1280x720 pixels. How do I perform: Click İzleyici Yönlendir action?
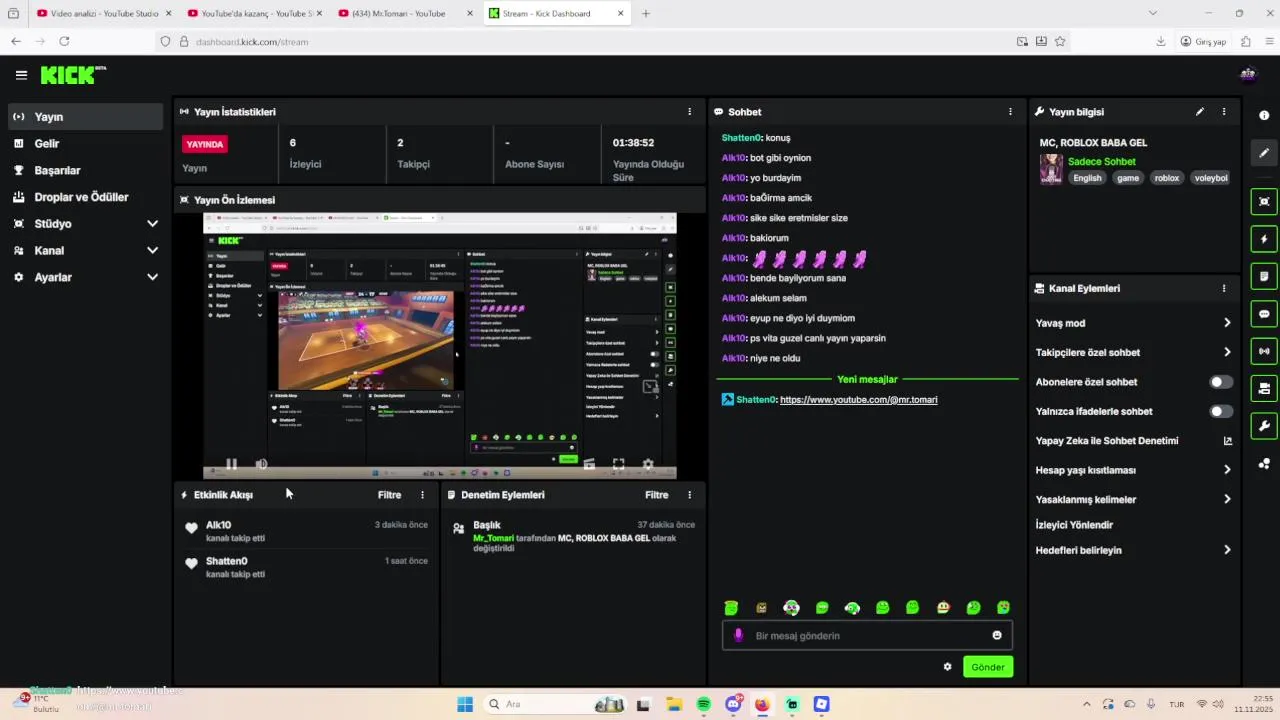click(1074, 525)
